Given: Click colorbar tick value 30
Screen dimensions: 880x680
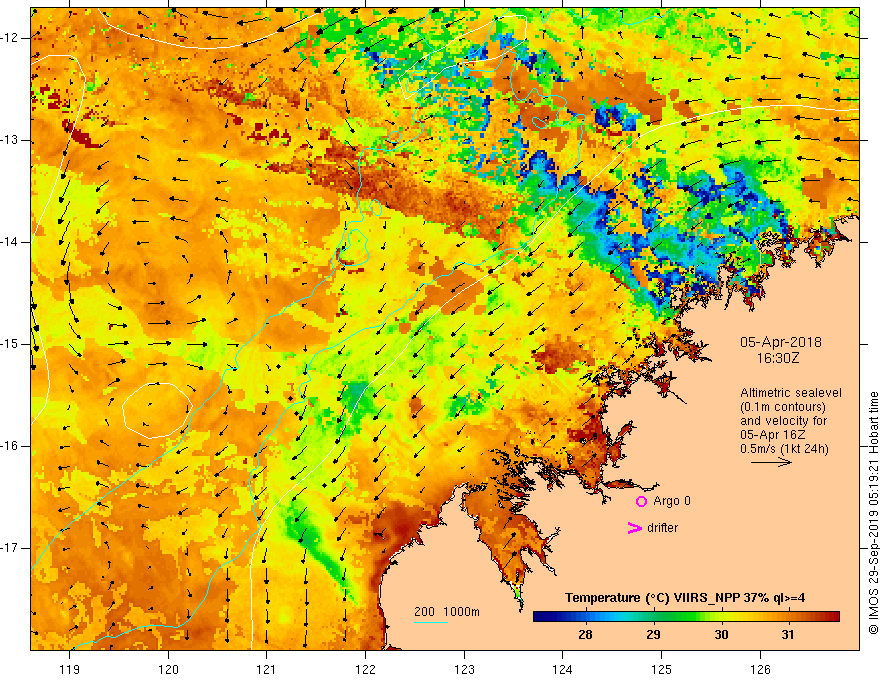Looking at the screenshot, I should point(721,635).
